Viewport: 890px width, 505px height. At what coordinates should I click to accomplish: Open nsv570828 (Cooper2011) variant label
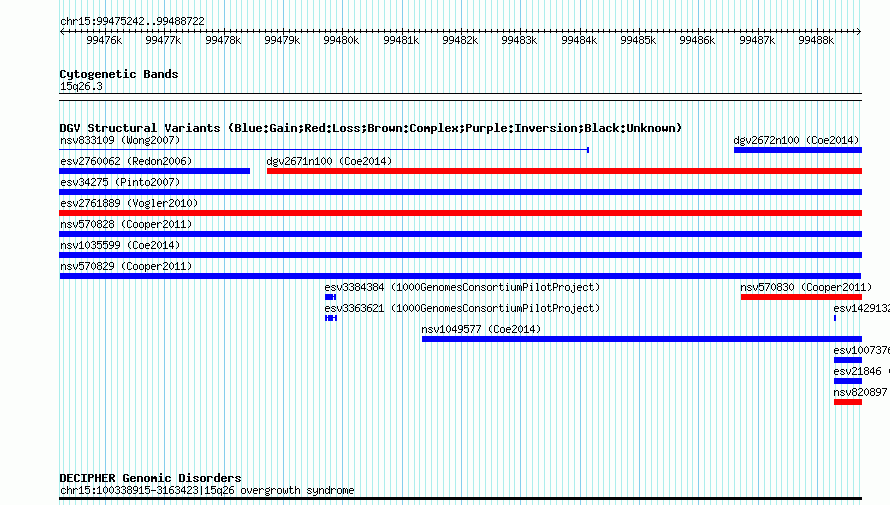[x=126, y=224]
